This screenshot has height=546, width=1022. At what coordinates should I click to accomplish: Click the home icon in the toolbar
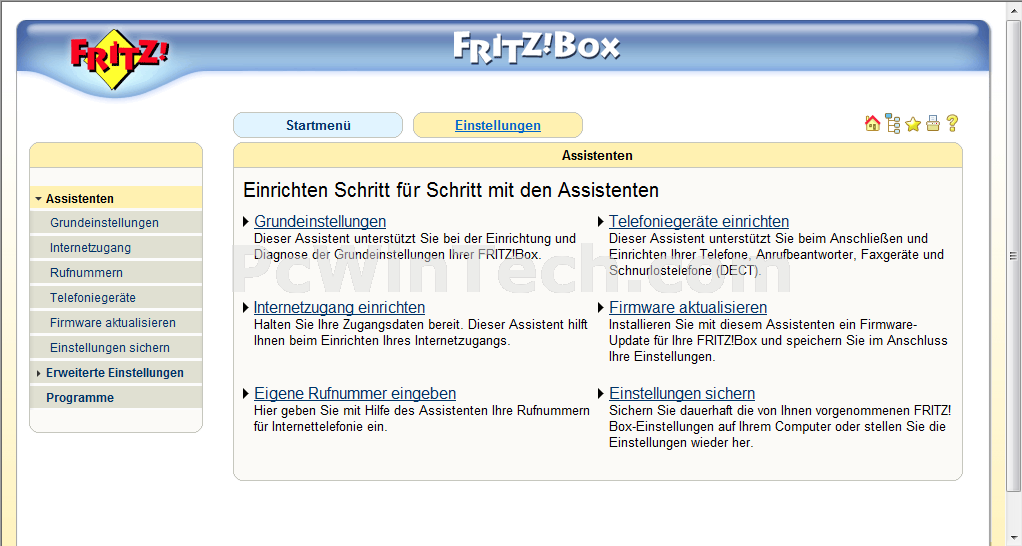point(872,123)
